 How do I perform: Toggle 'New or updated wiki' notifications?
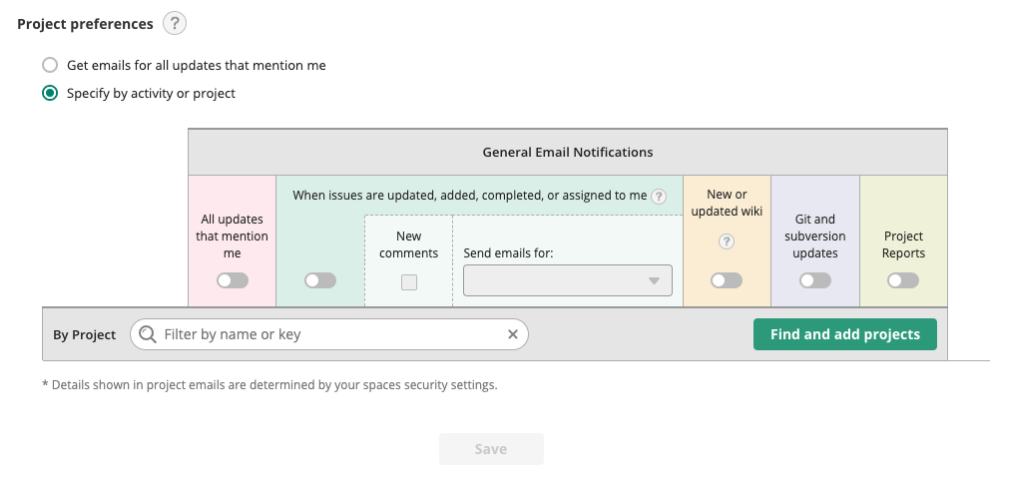coord(727,281)
